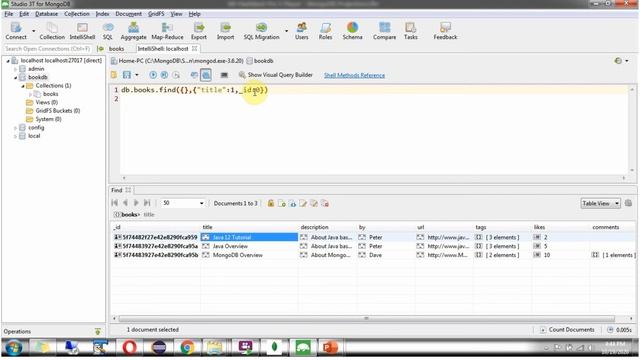Go to next page of results

point(136,203)
